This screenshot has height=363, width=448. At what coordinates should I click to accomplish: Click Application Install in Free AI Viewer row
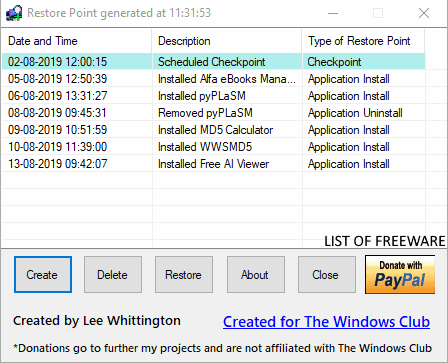coord(349,164)
